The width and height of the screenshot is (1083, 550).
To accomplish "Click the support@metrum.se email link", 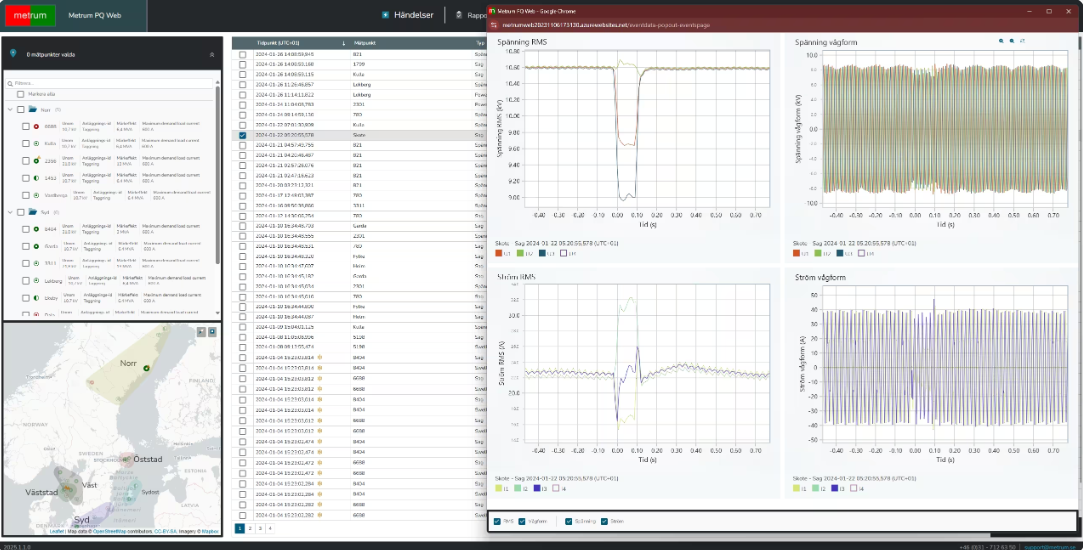I will [1049, 547].
